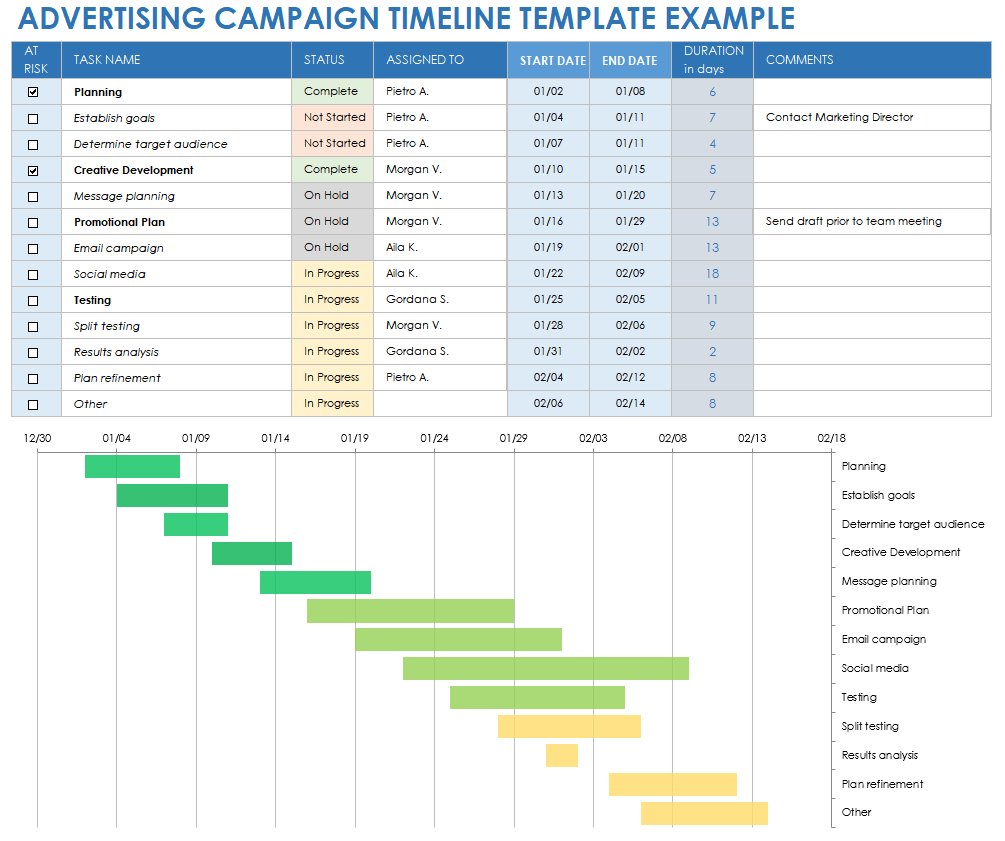Select the yellow Results analysis Gantt bar
This screenshot has height=841, width=1005.
pos(561,755)
